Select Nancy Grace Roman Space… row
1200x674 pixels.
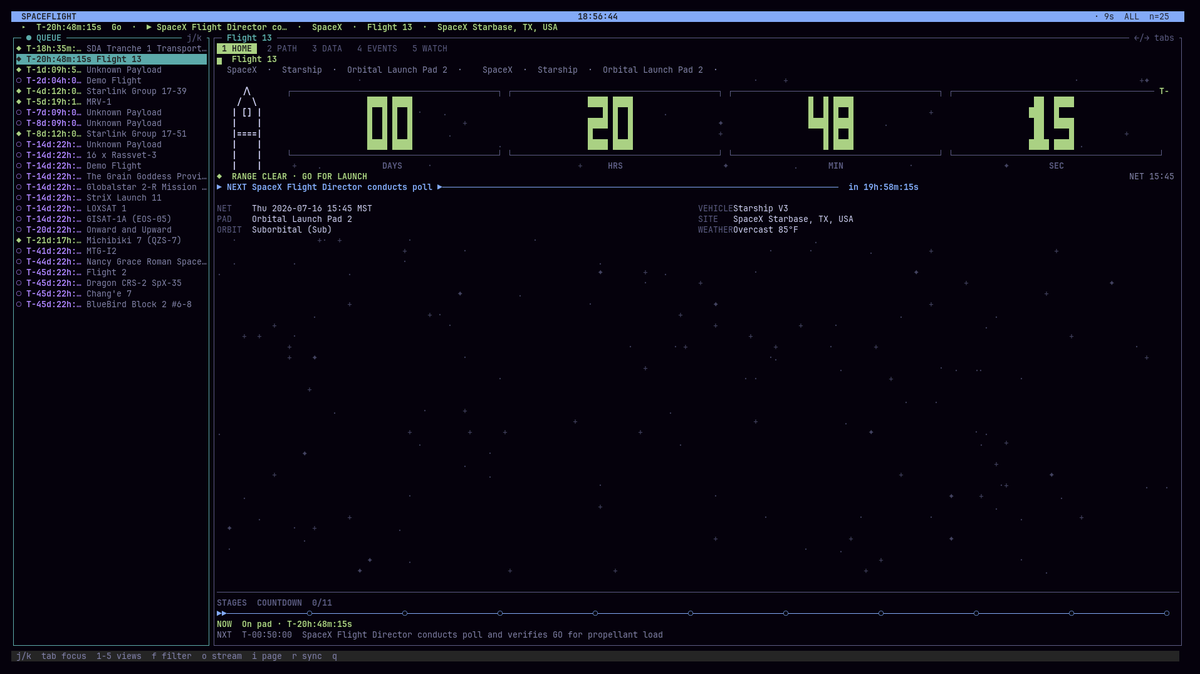(x=111, y=262)
